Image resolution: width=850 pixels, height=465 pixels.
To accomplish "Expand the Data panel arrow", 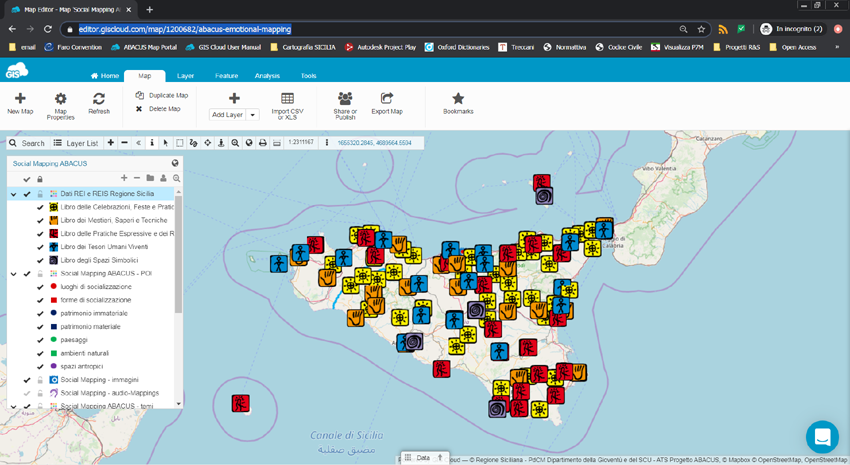I will [x=440, y=457].
